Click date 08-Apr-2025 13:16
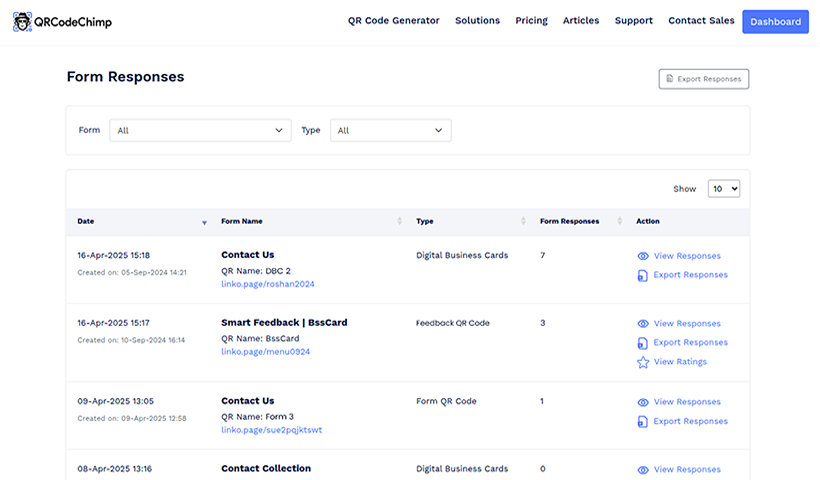Image resolution: width=820 pixels, height=480 pixels. click(115, 468)
